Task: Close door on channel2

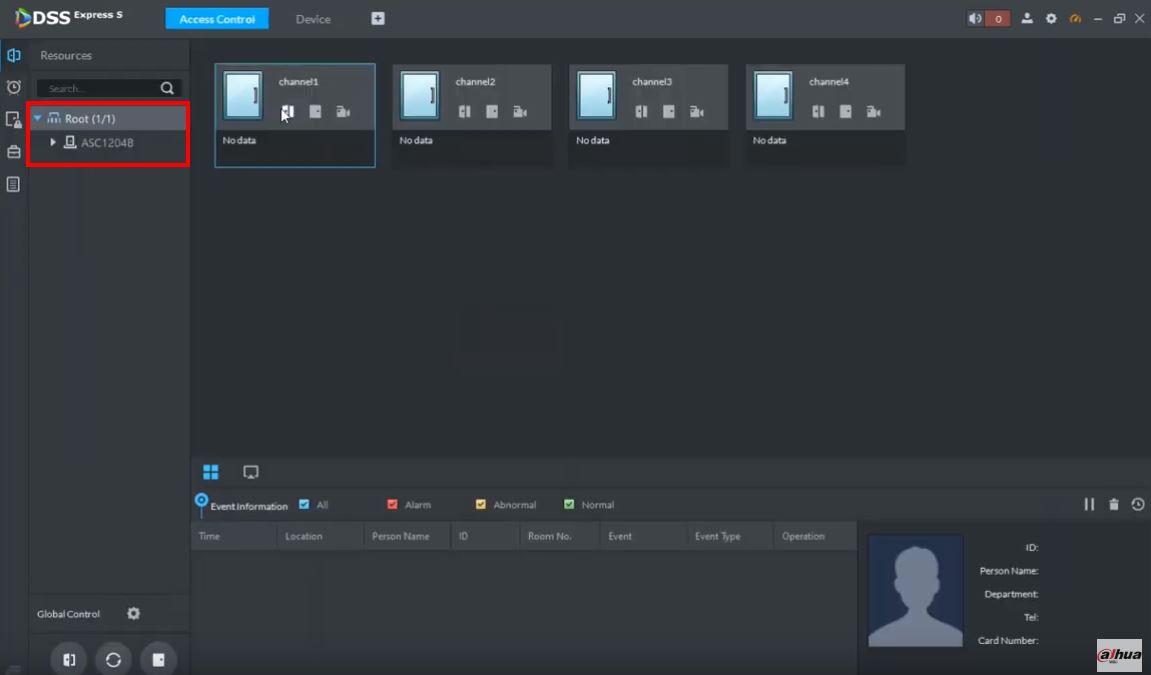Action: tap(492, 112)
